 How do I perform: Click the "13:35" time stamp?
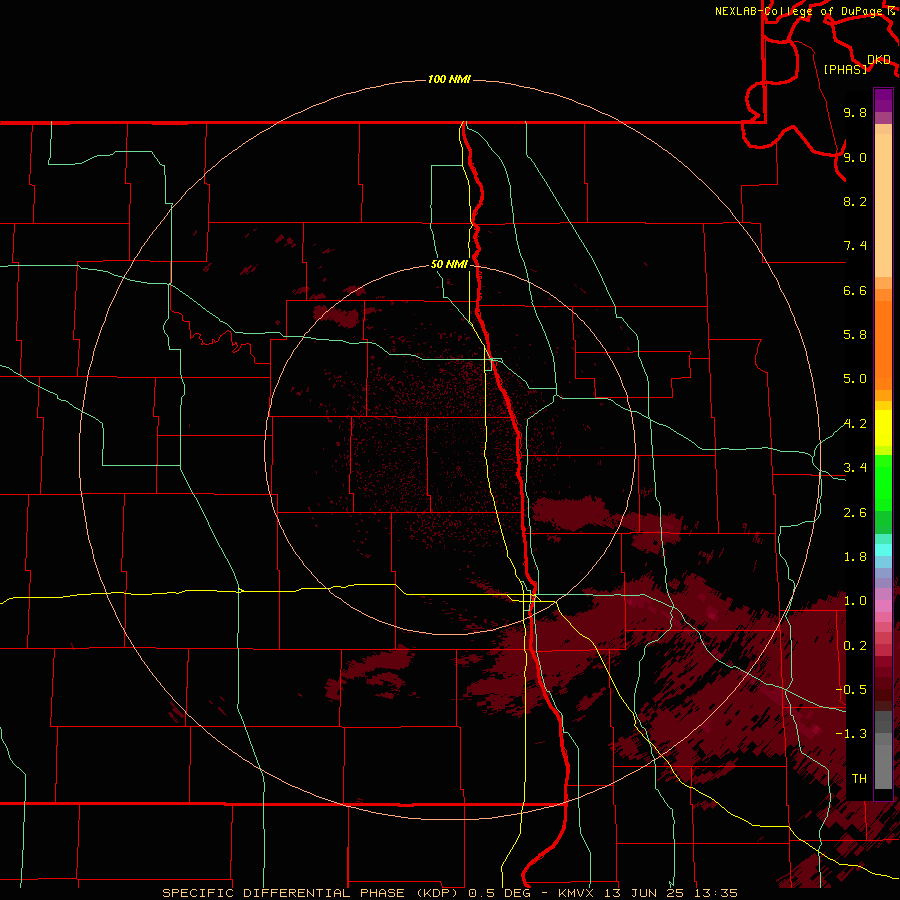[715, 893]
